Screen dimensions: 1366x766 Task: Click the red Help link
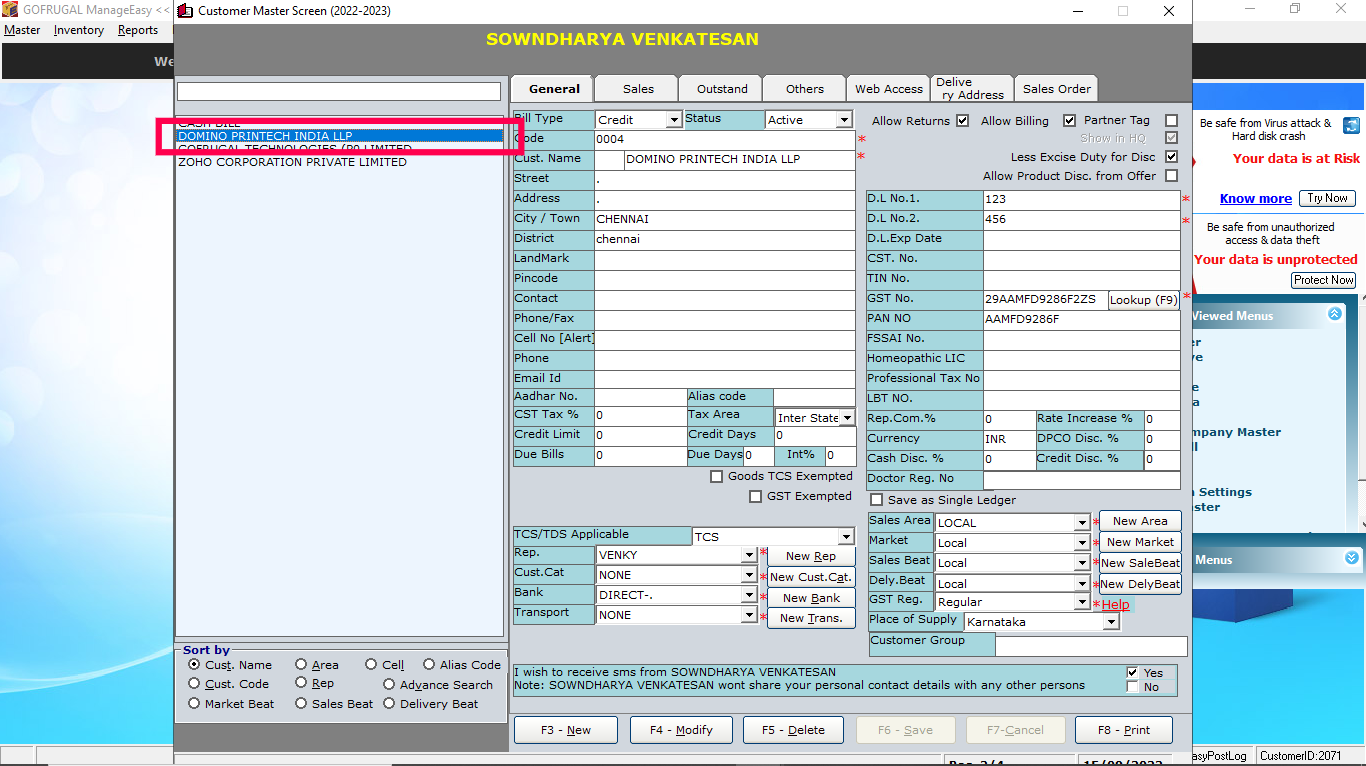point(1115,605)
